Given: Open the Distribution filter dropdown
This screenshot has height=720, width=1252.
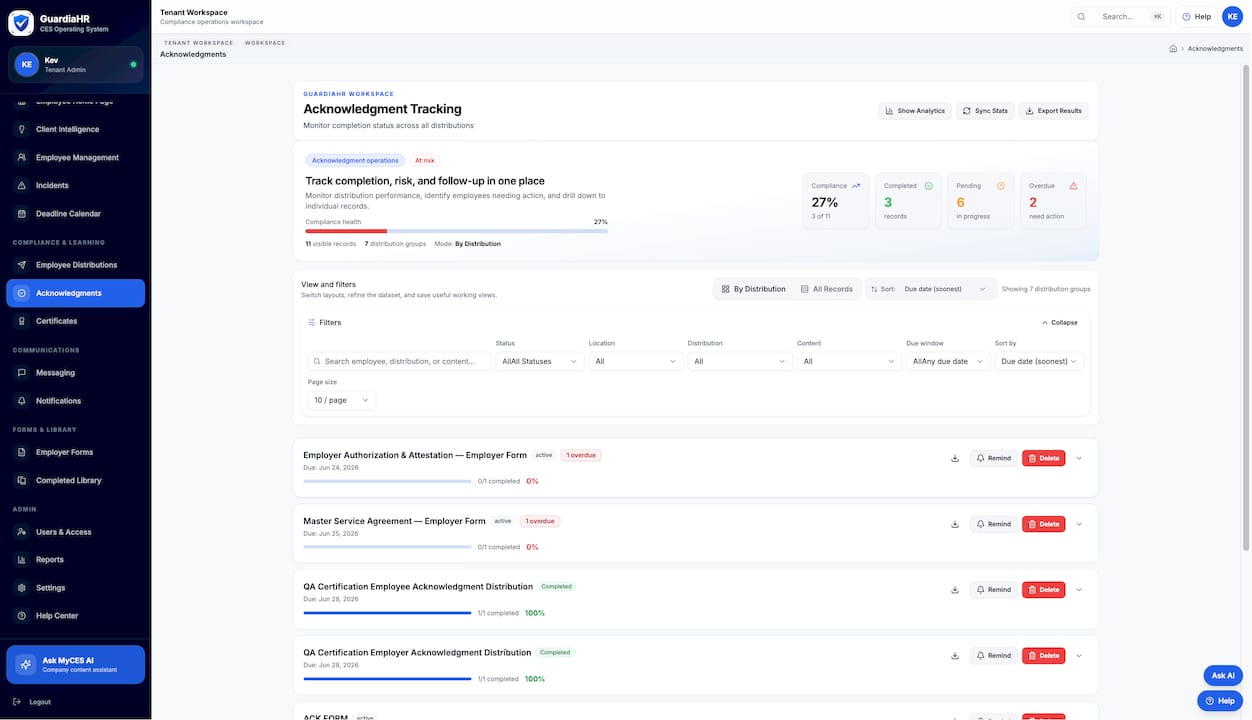Looking at the screenshot, I should click(x=740, y=361).
